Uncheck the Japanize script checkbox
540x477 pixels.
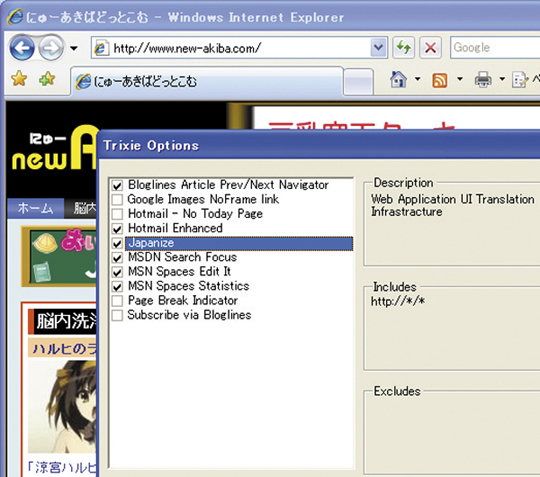coord(117,243)
